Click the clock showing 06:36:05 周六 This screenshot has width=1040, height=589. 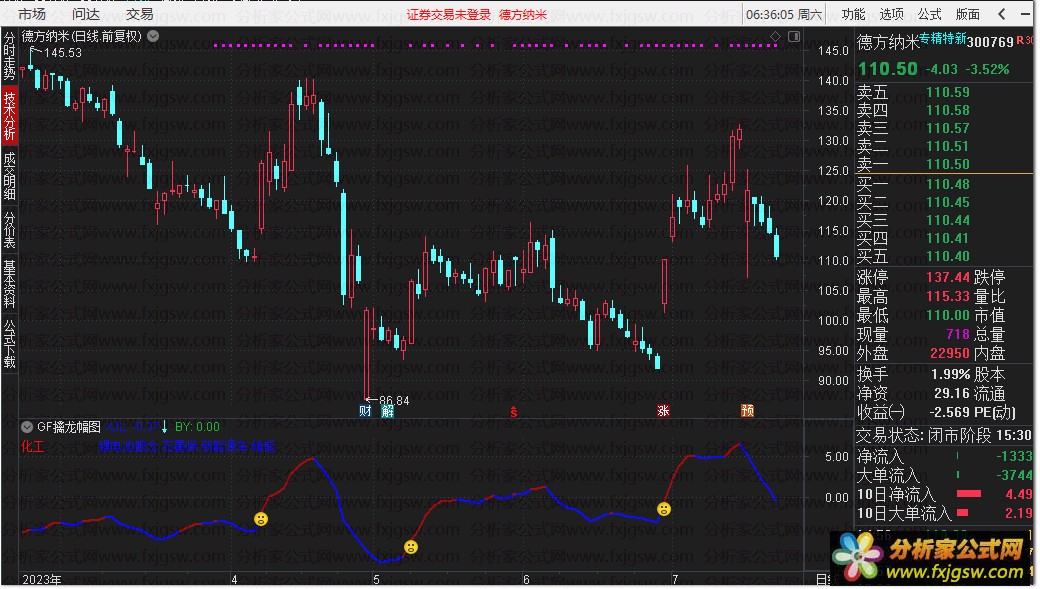pos(784,15)
